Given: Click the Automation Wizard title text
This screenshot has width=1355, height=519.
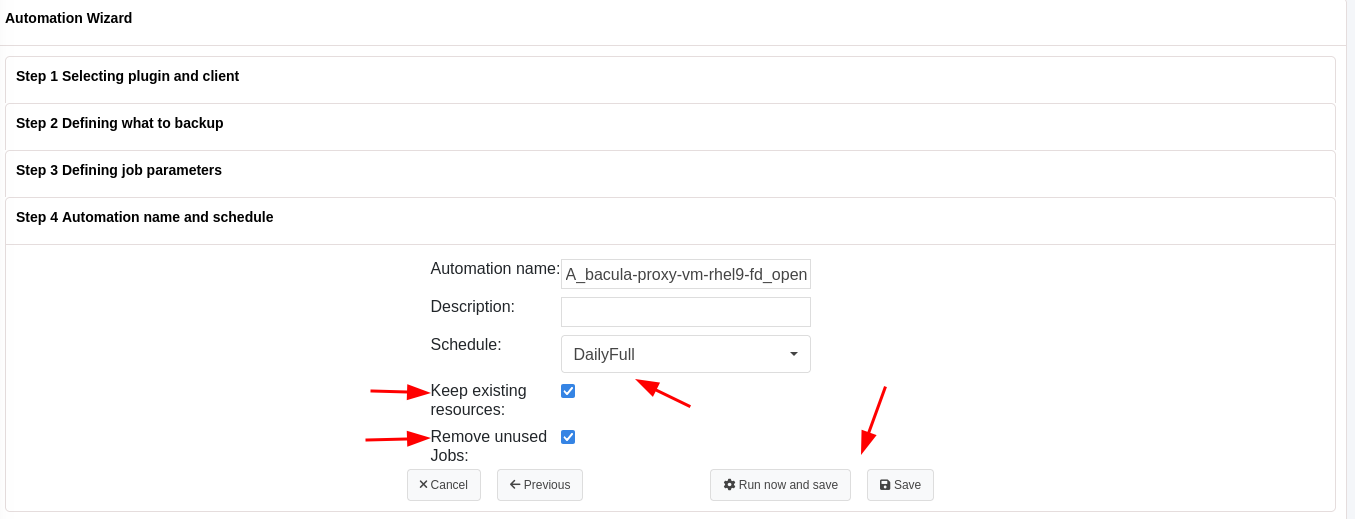Looking at the screenshot, I should click(x=68, y=18).
